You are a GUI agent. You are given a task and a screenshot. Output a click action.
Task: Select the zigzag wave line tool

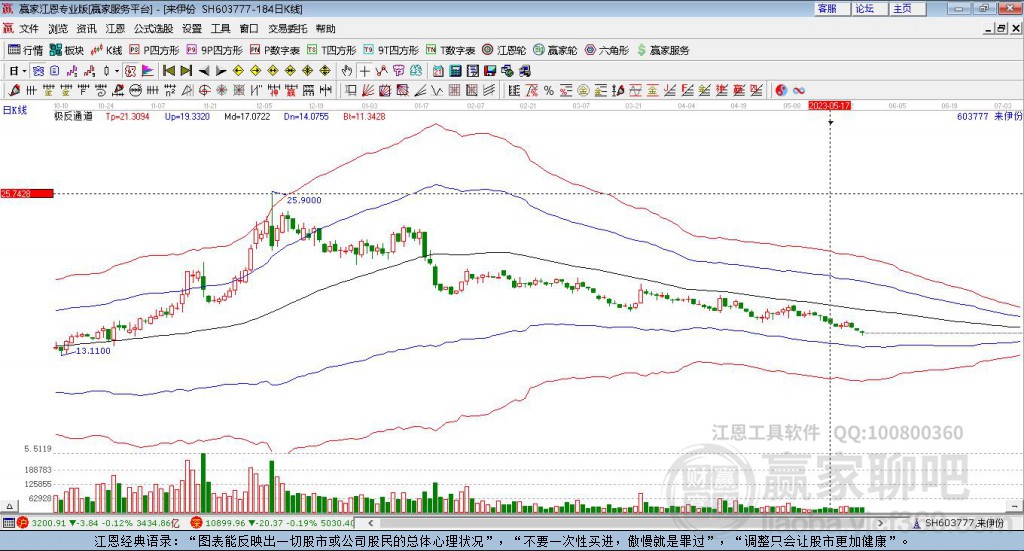pos(436,90)
